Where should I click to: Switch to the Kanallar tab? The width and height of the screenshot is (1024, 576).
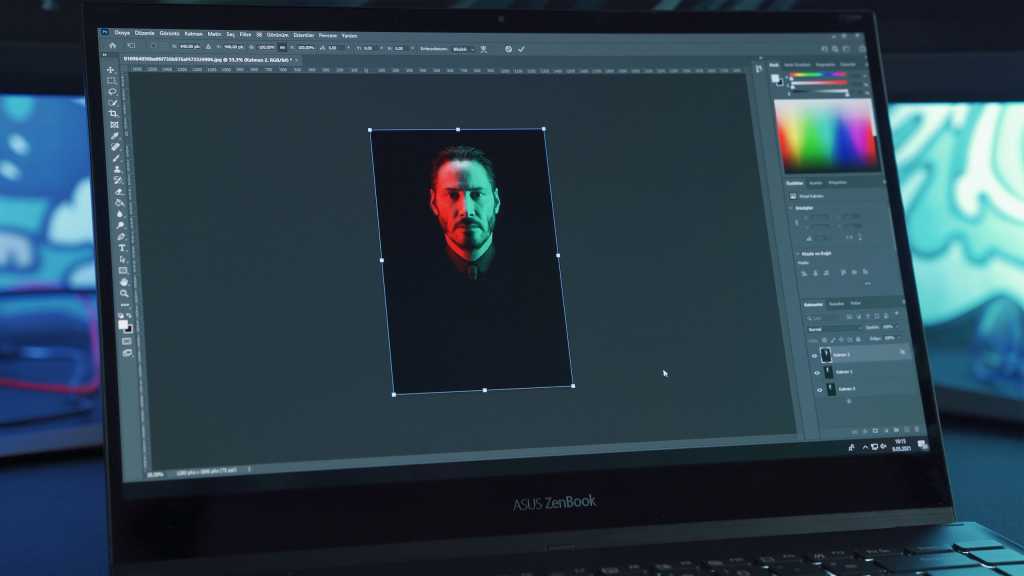pos(838,304)
